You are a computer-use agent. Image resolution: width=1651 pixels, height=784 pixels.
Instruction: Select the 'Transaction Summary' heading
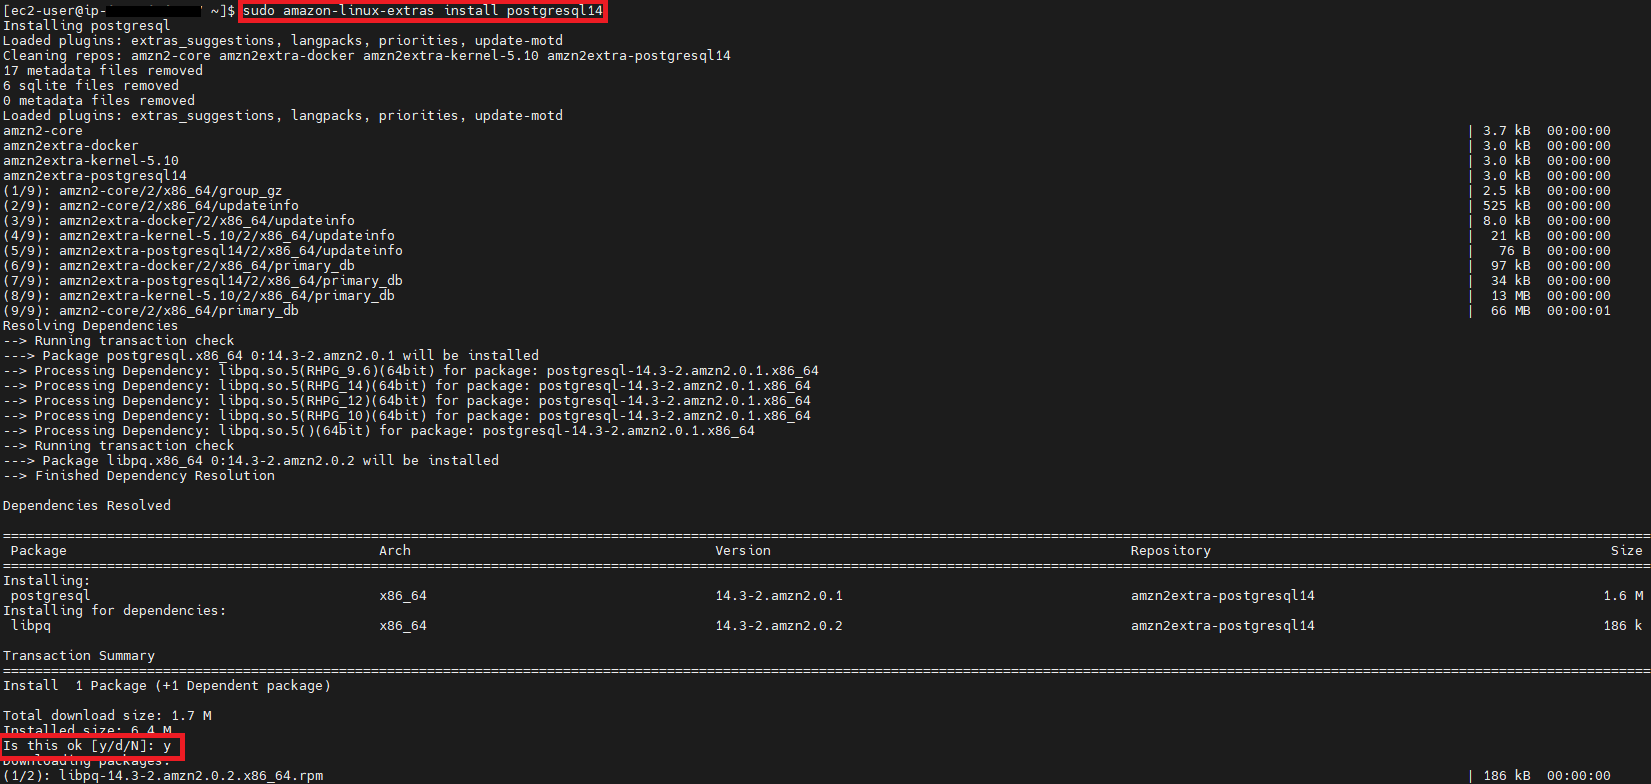[x=79, y=656]
